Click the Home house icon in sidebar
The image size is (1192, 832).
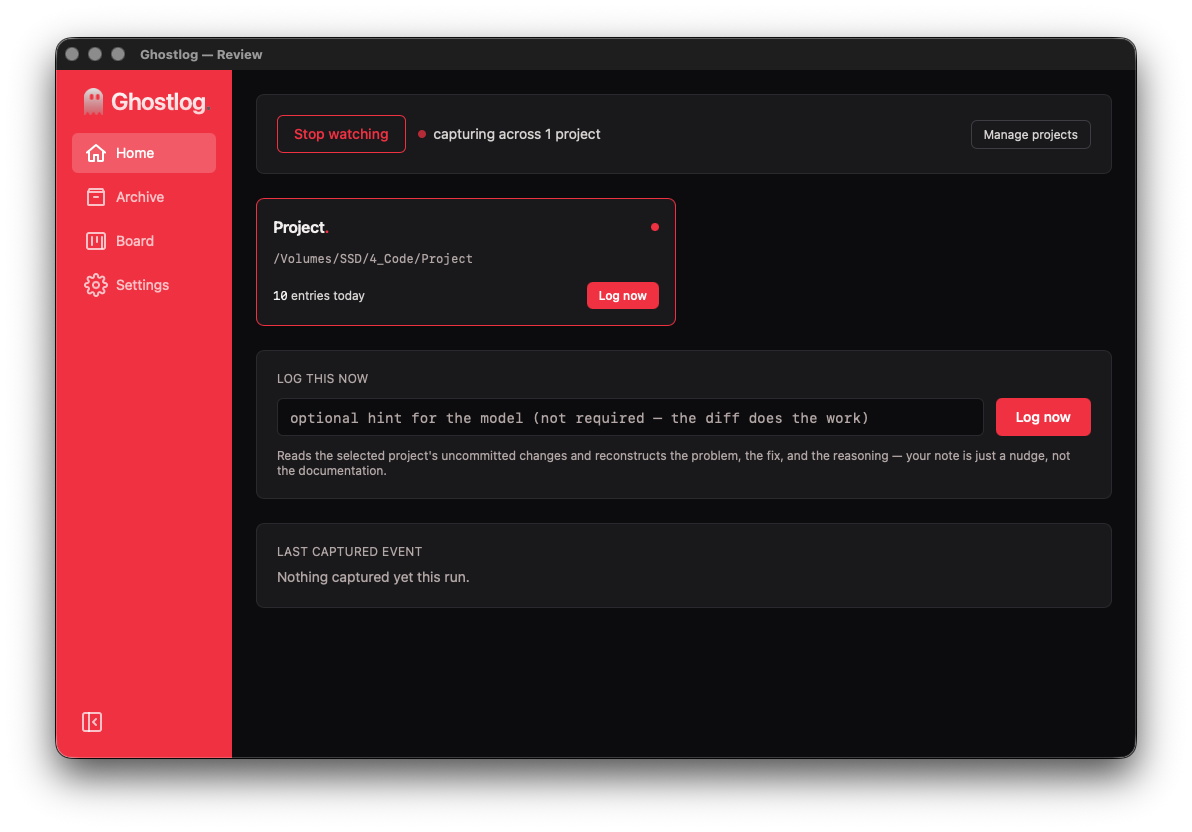click(x=96, y=153)
